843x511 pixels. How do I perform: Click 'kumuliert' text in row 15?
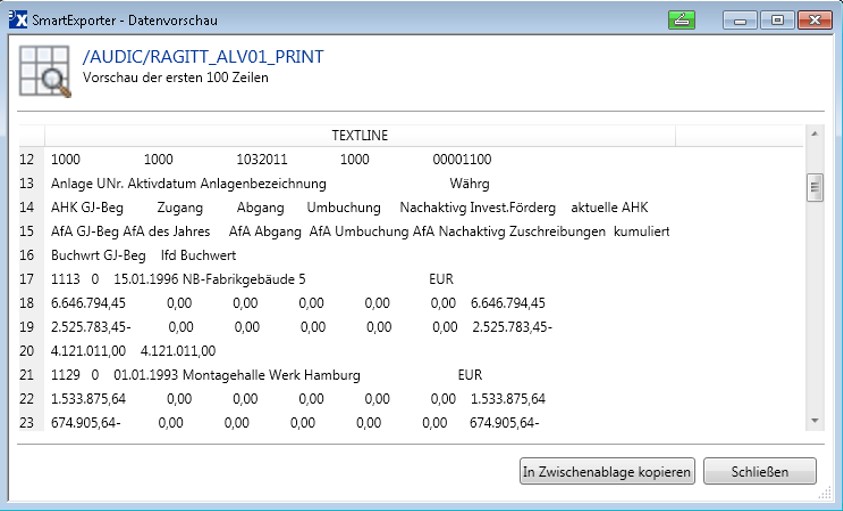(x=641, y=231)
